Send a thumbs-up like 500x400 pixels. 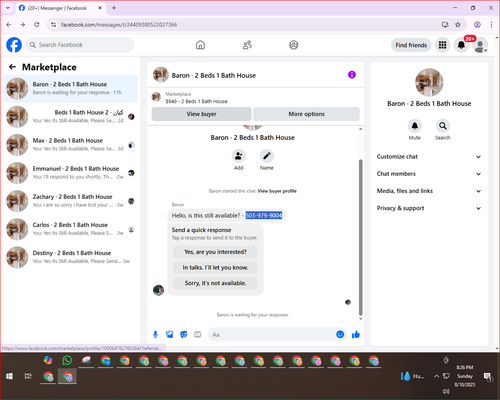[x=356, y=334]
